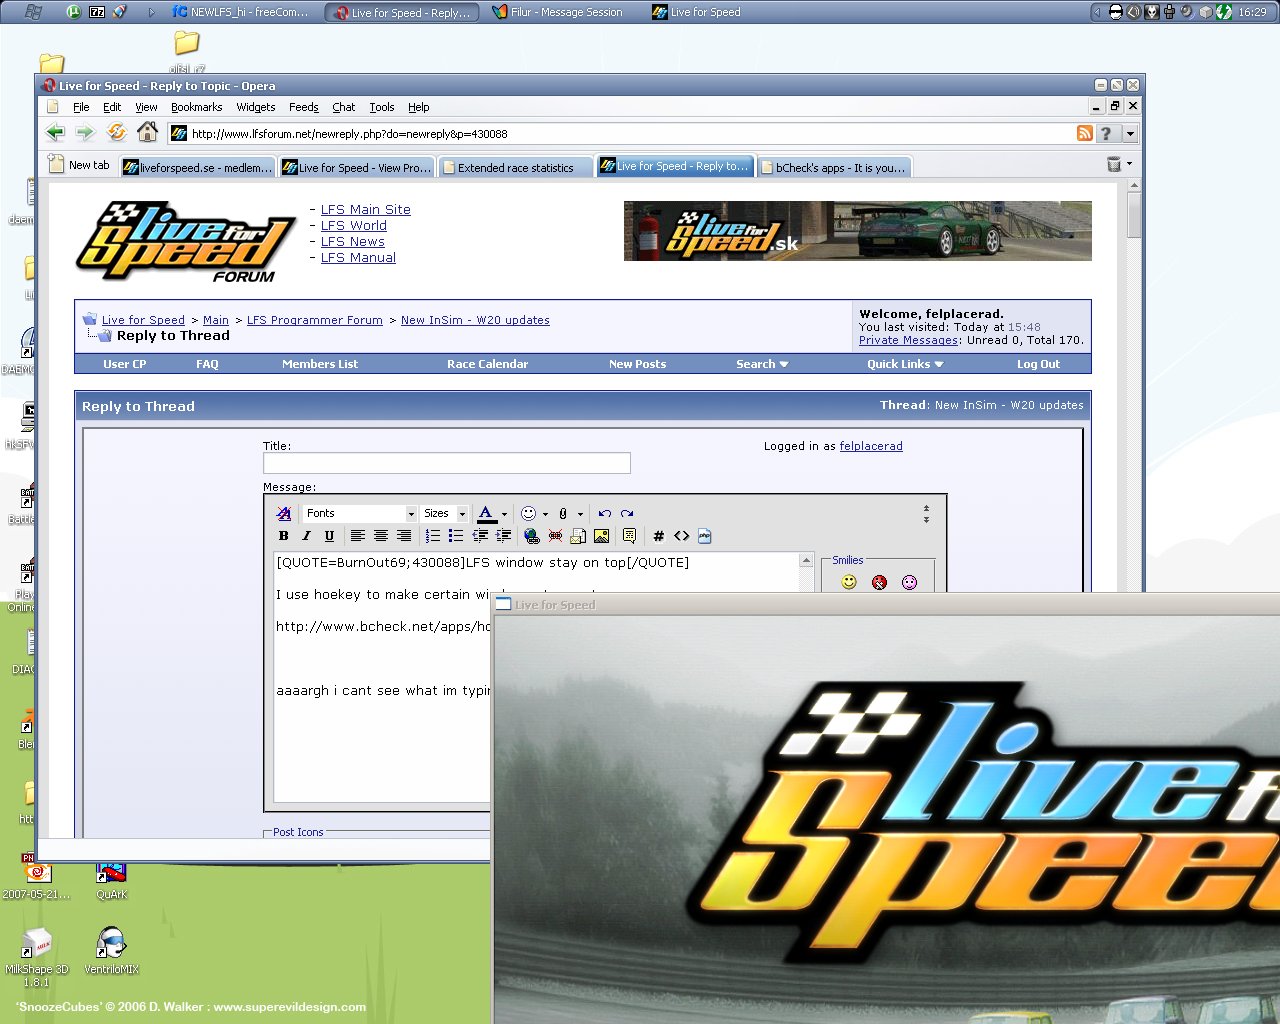The width and height of the screenshot is (1280, 1024).
Task: Open NEWLFS_hi freeCommander taskbar item
Action: tap(243, 12)
